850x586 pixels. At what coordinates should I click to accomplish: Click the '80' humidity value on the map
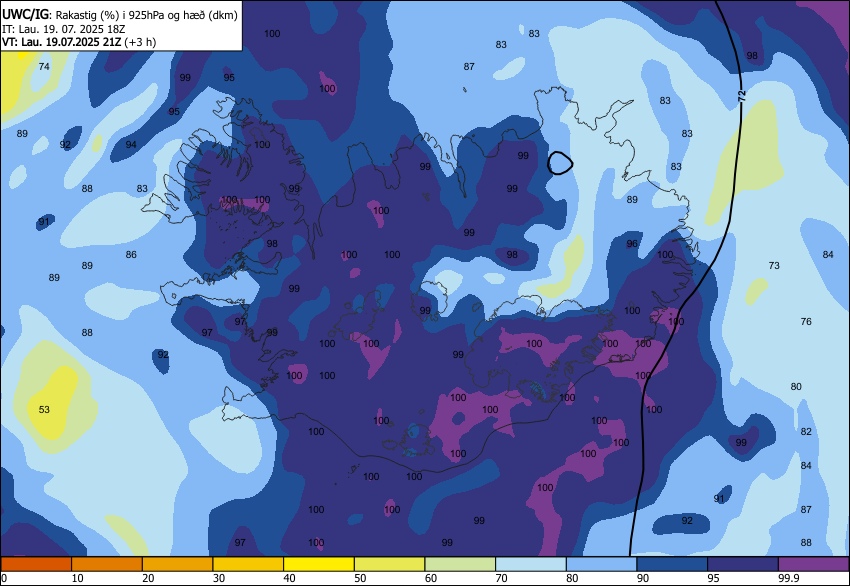tap(796, 387)
